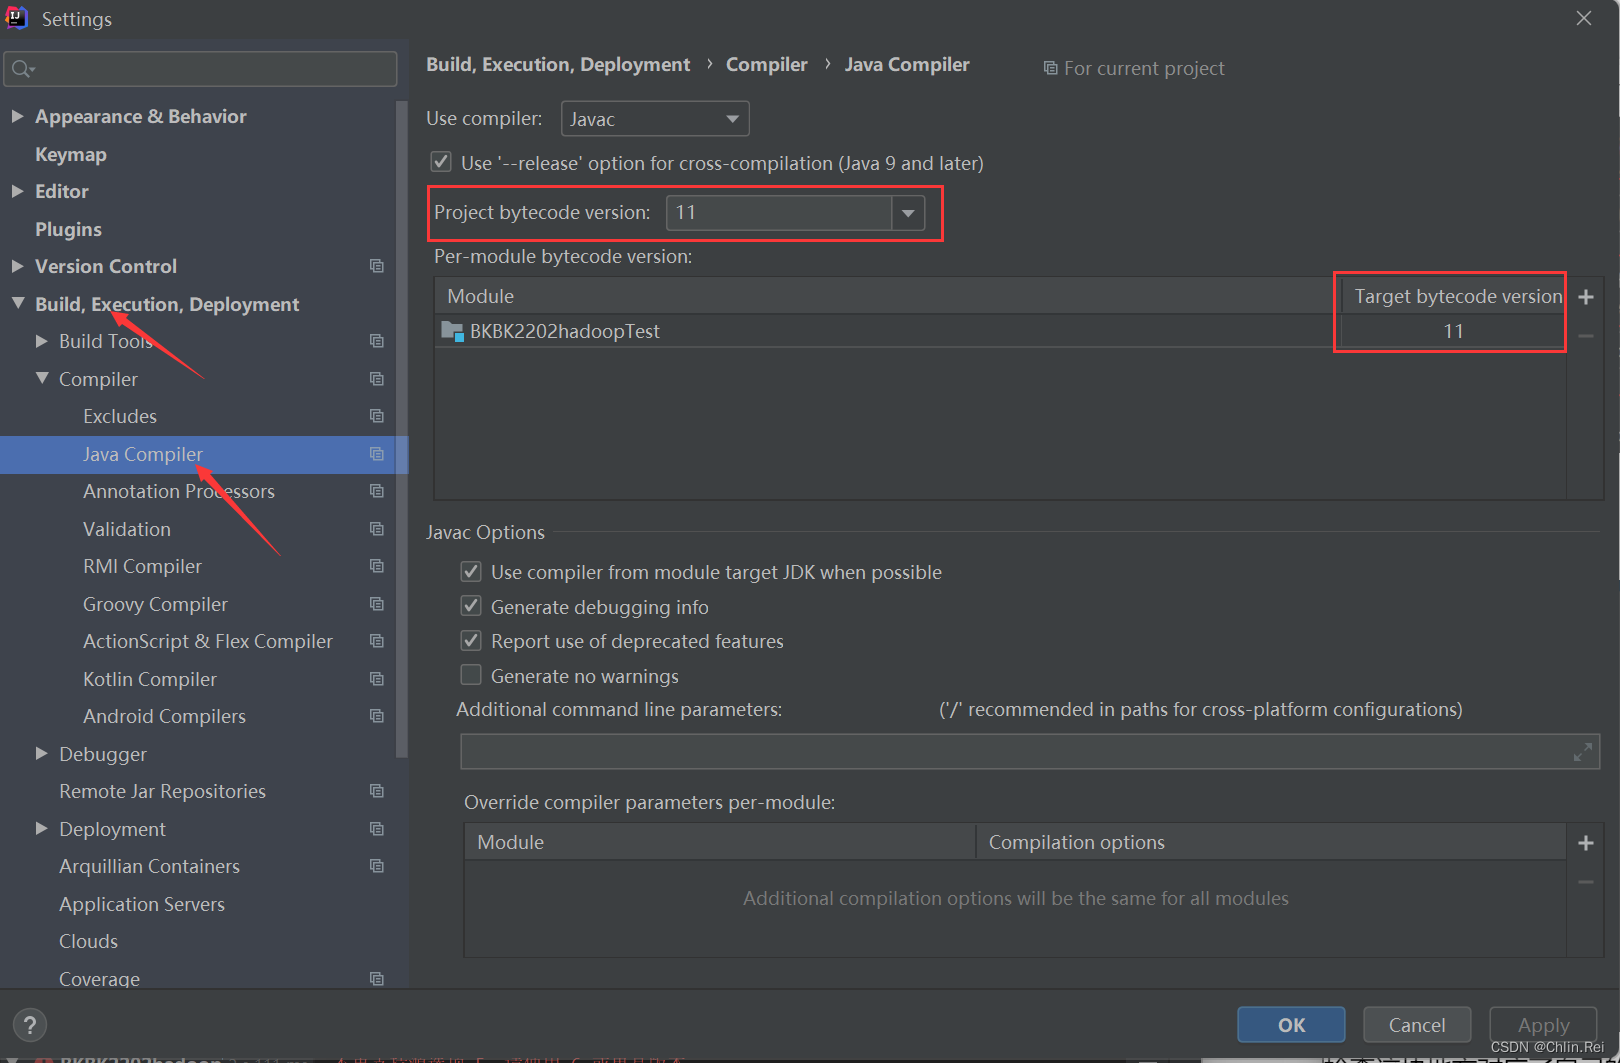Toggle Use compiler from module target JDK
This screenshot has height=1063, width=1620.
point(471,571)
